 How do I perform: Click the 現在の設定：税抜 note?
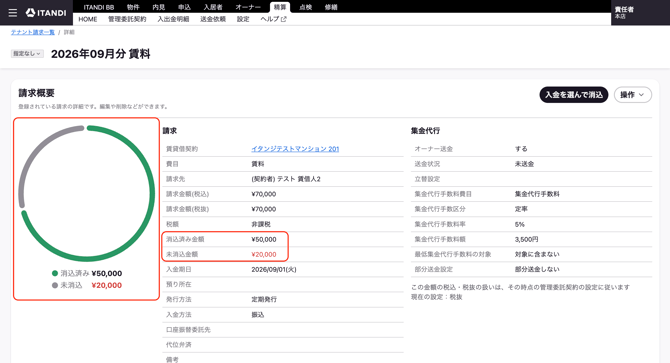tap(437, 297)
